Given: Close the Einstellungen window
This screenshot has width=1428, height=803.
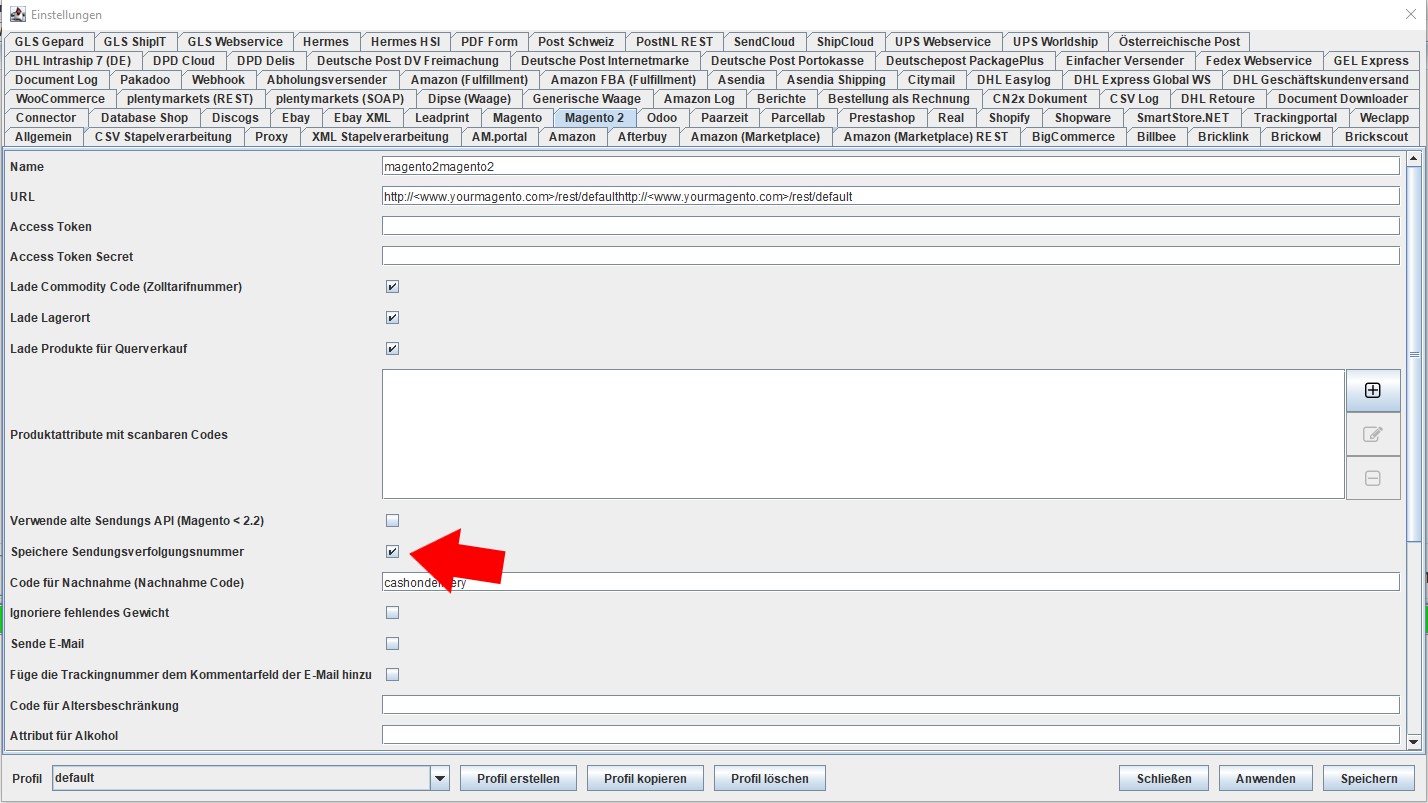Looking at the screenshot, I should tap(1409, 14).
